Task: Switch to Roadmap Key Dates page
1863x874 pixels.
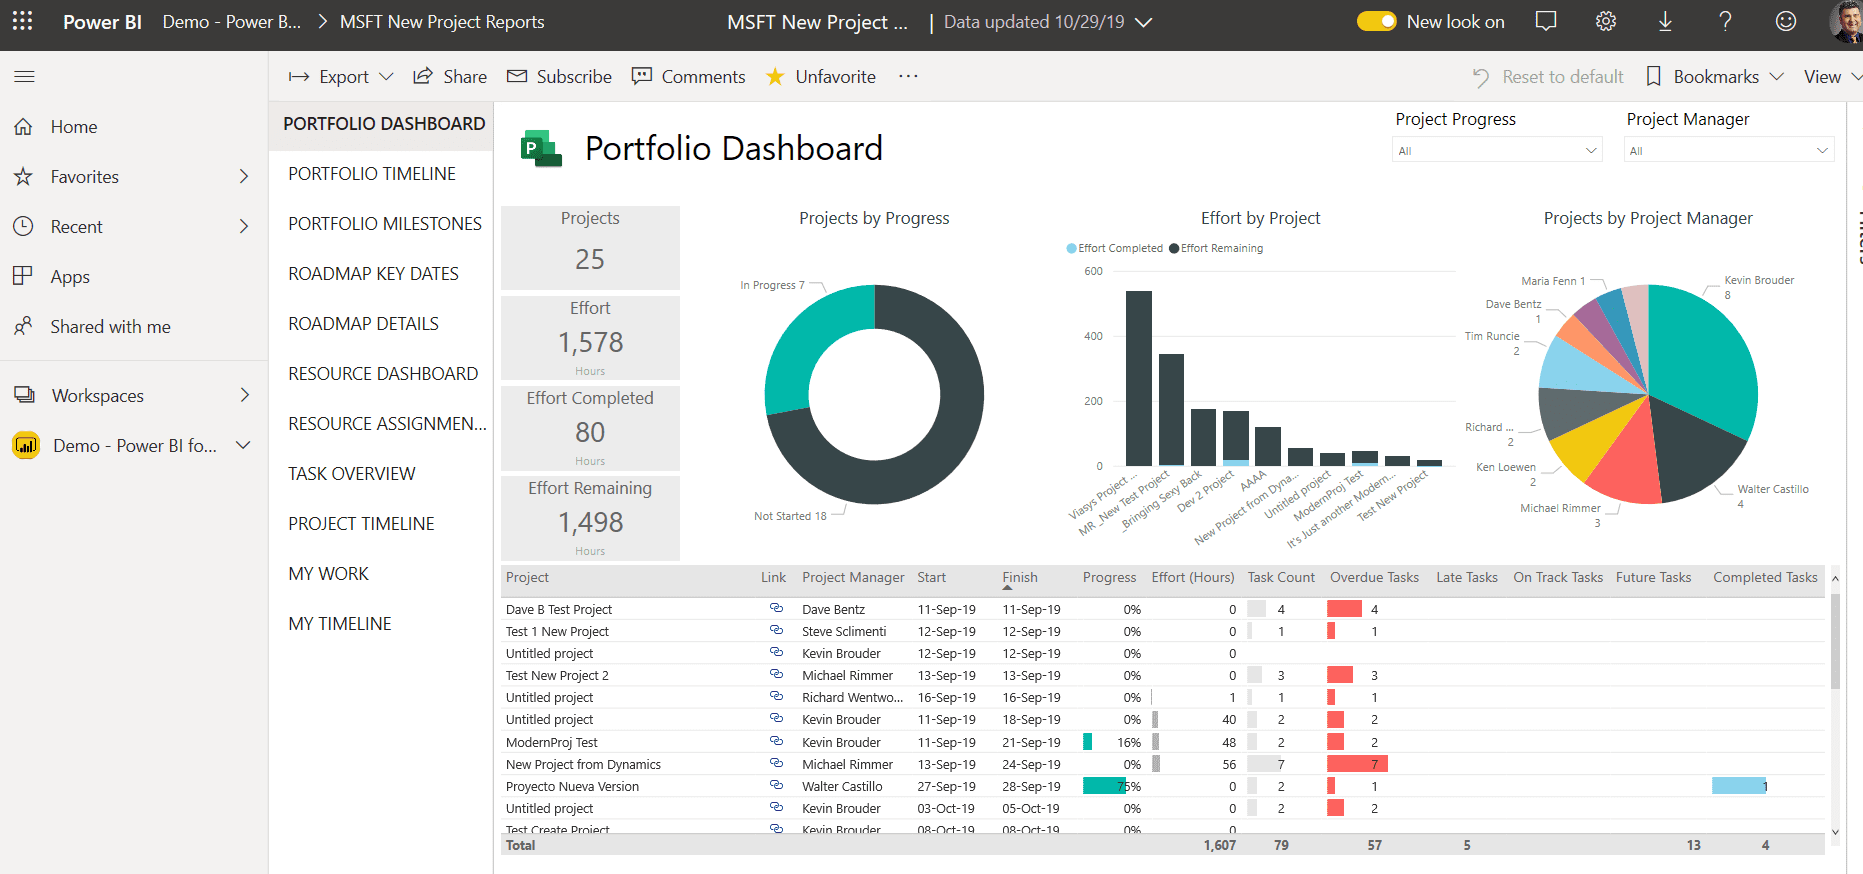Action: coord(374,274)
